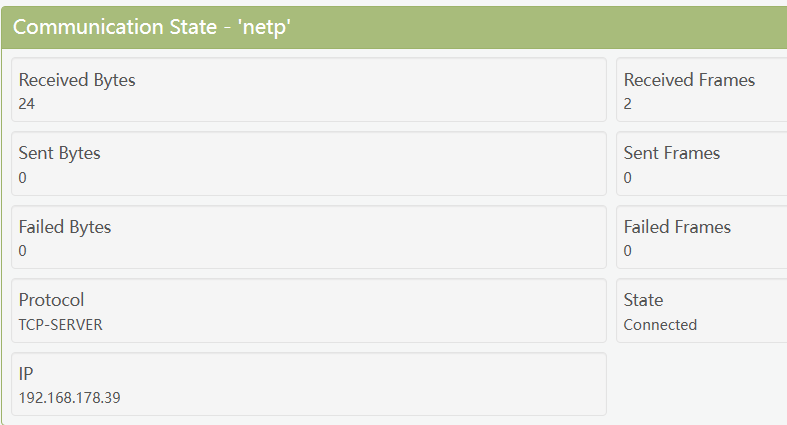Select the Failed Frames label
The height and width of the screenshot is (425, 787).
[x=677, y=227]
